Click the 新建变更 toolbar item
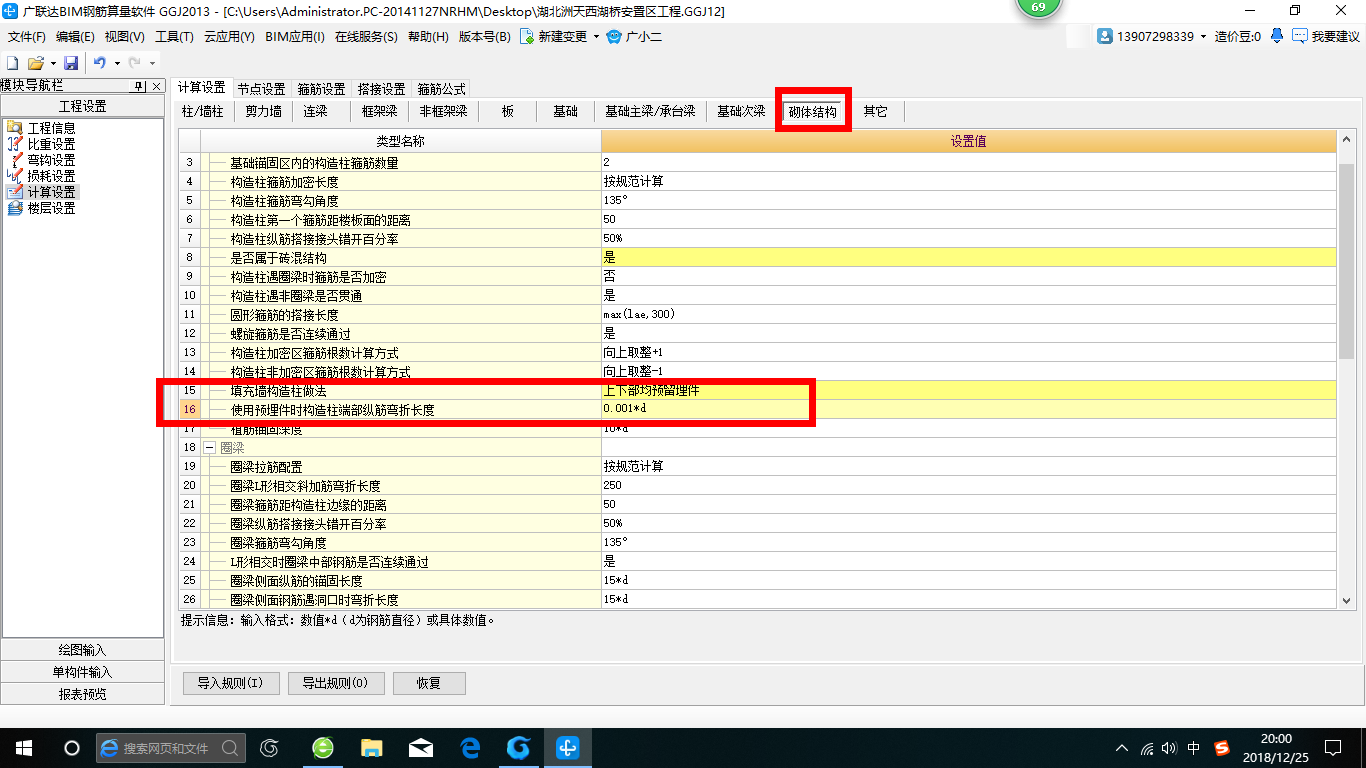This screenshot has width=1366, height=768. coord(553,37)
